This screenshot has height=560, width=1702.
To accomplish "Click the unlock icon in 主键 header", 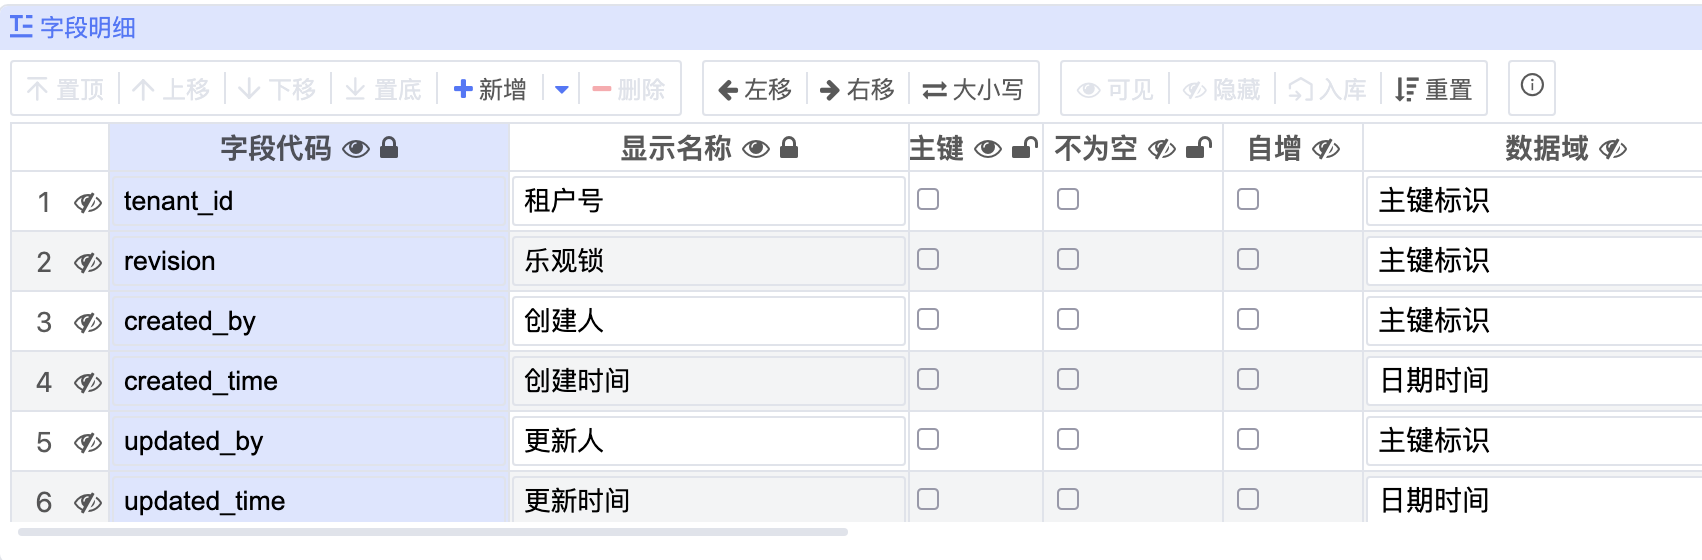I will click(x=1024, y=149).
